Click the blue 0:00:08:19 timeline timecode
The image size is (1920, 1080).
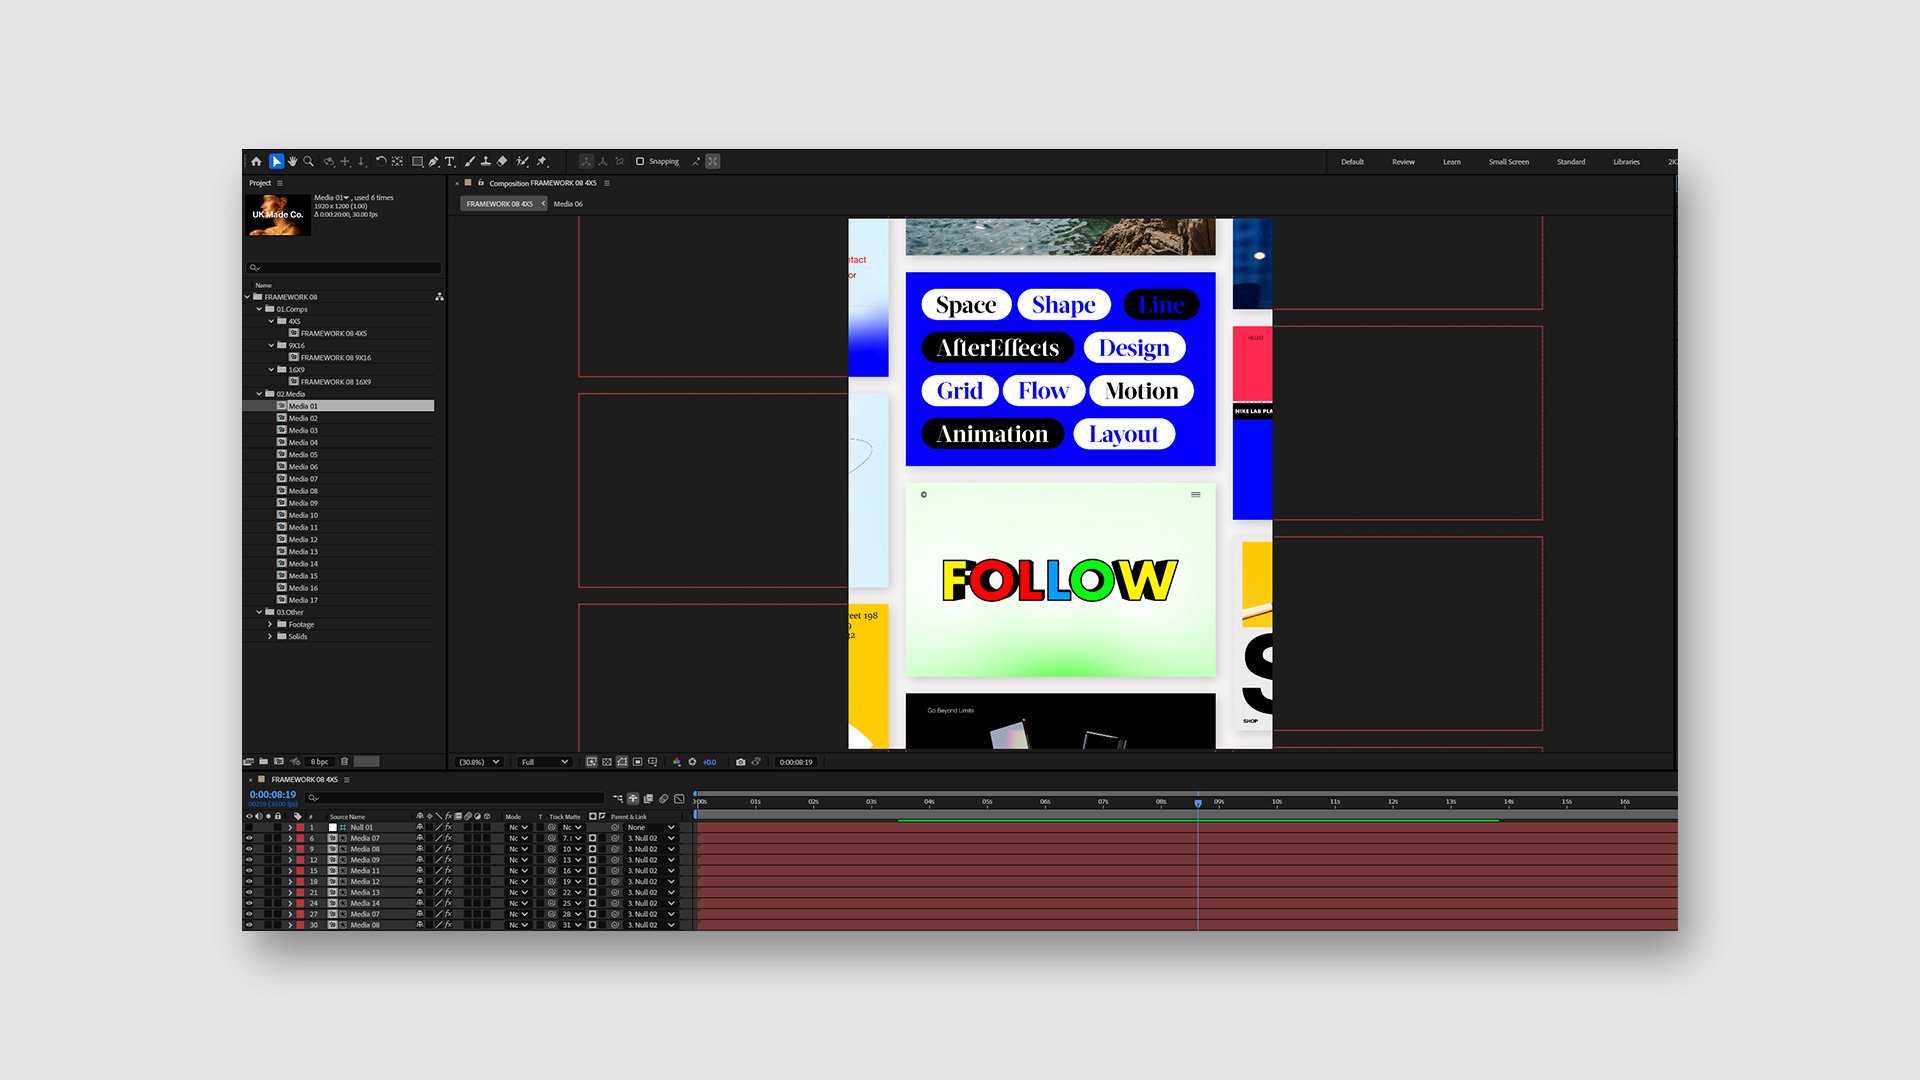click(x=273, y=794)
